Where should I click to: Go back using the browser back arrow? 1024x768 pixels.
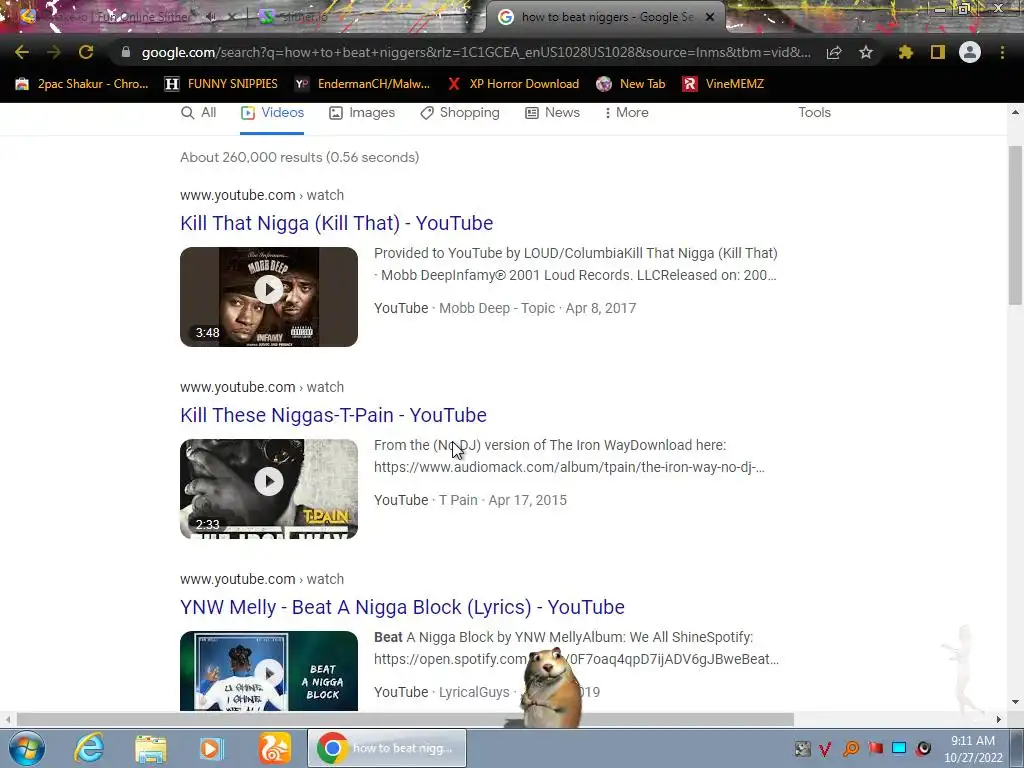[x=22, y=52]
